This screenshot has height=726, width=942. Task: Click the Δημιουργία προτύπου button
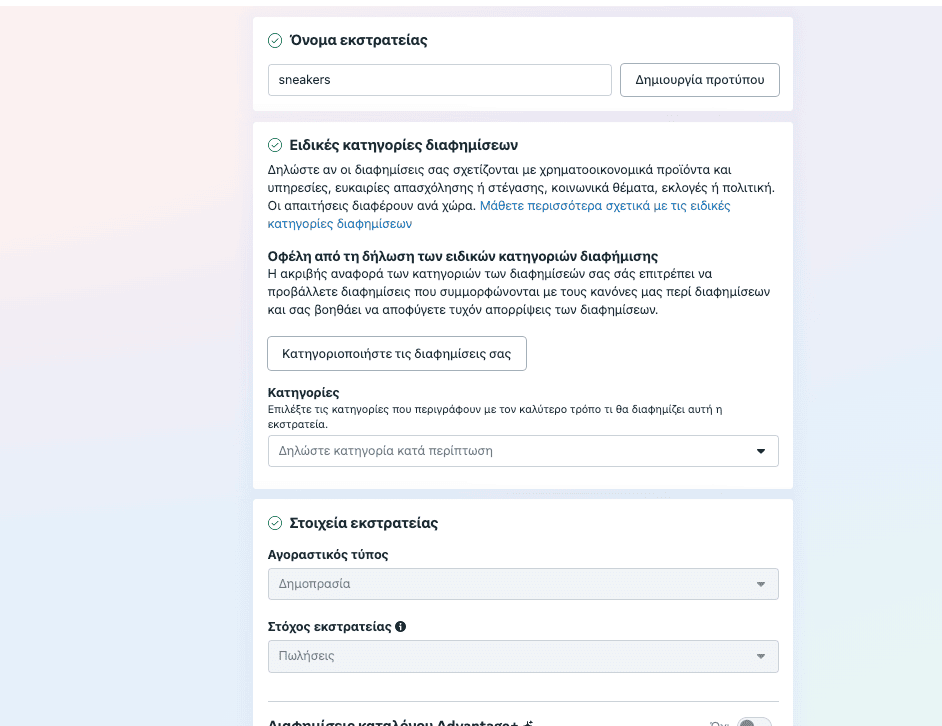(700, 80)
